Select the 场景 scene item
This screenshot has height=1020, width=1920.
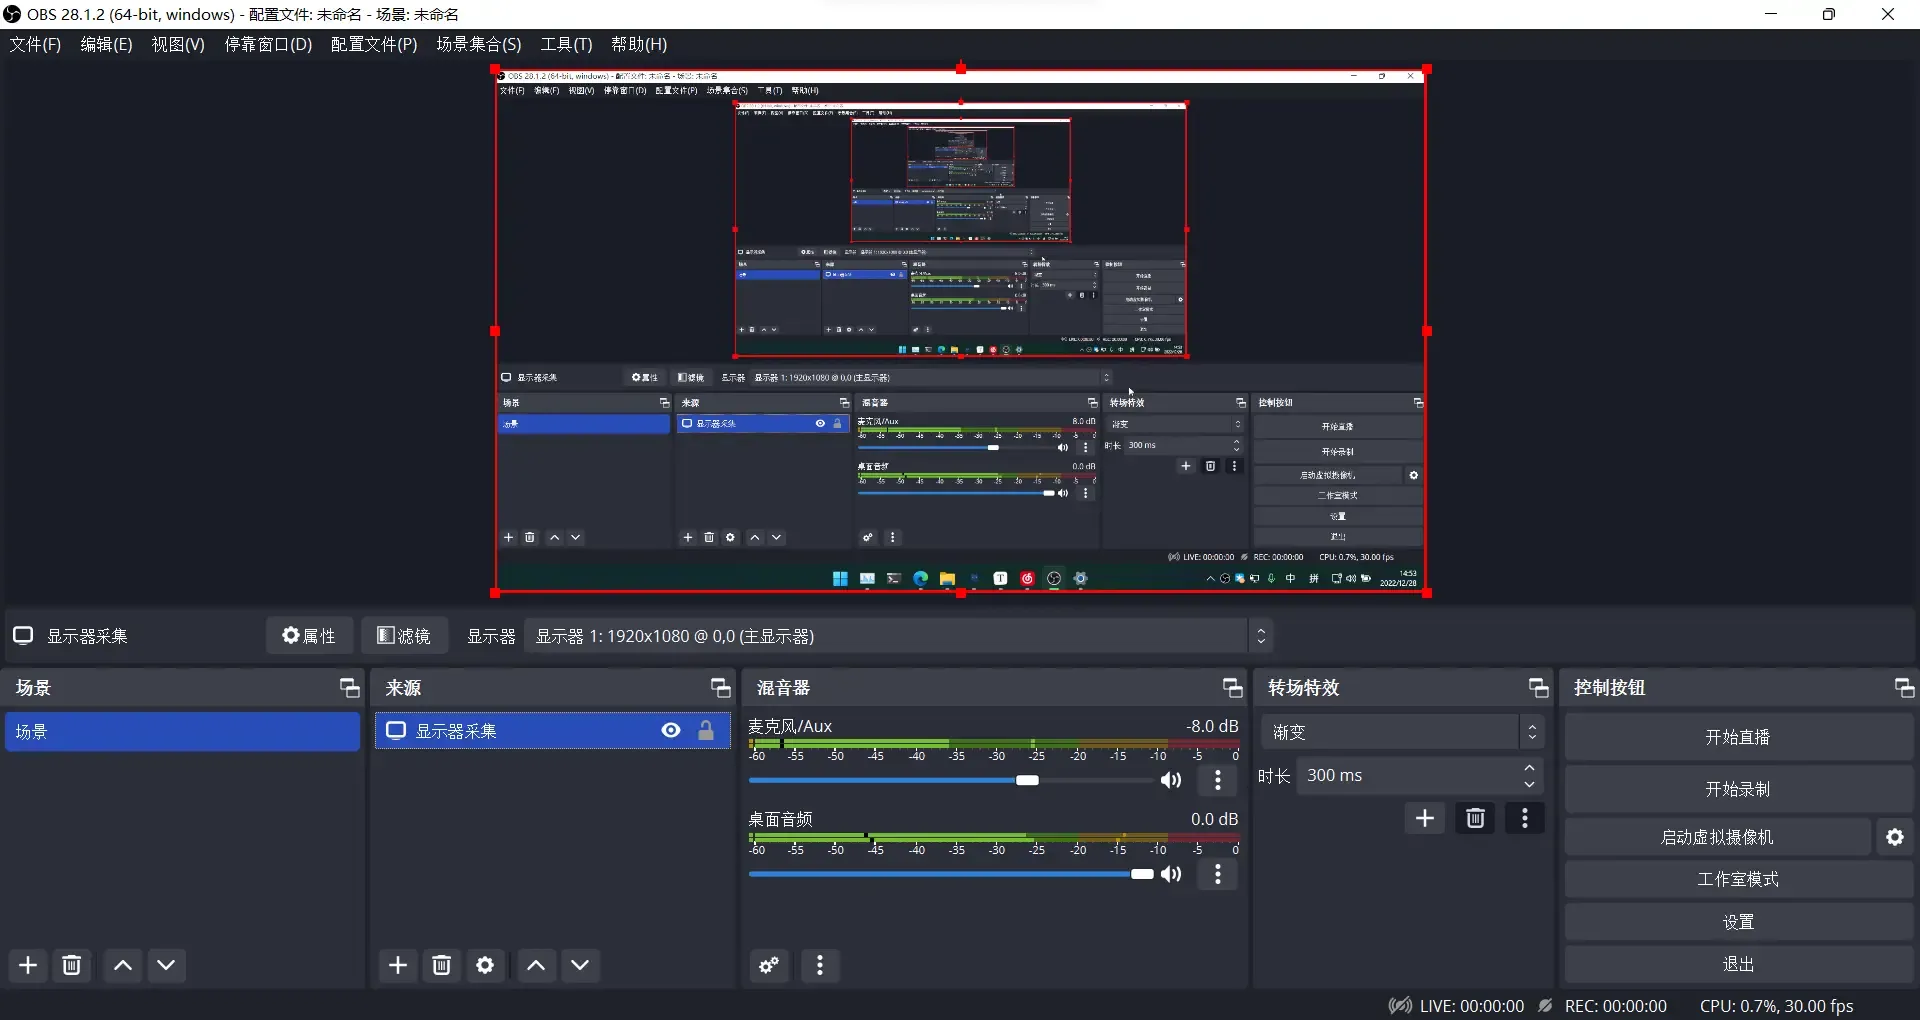[x=182, y=731]
